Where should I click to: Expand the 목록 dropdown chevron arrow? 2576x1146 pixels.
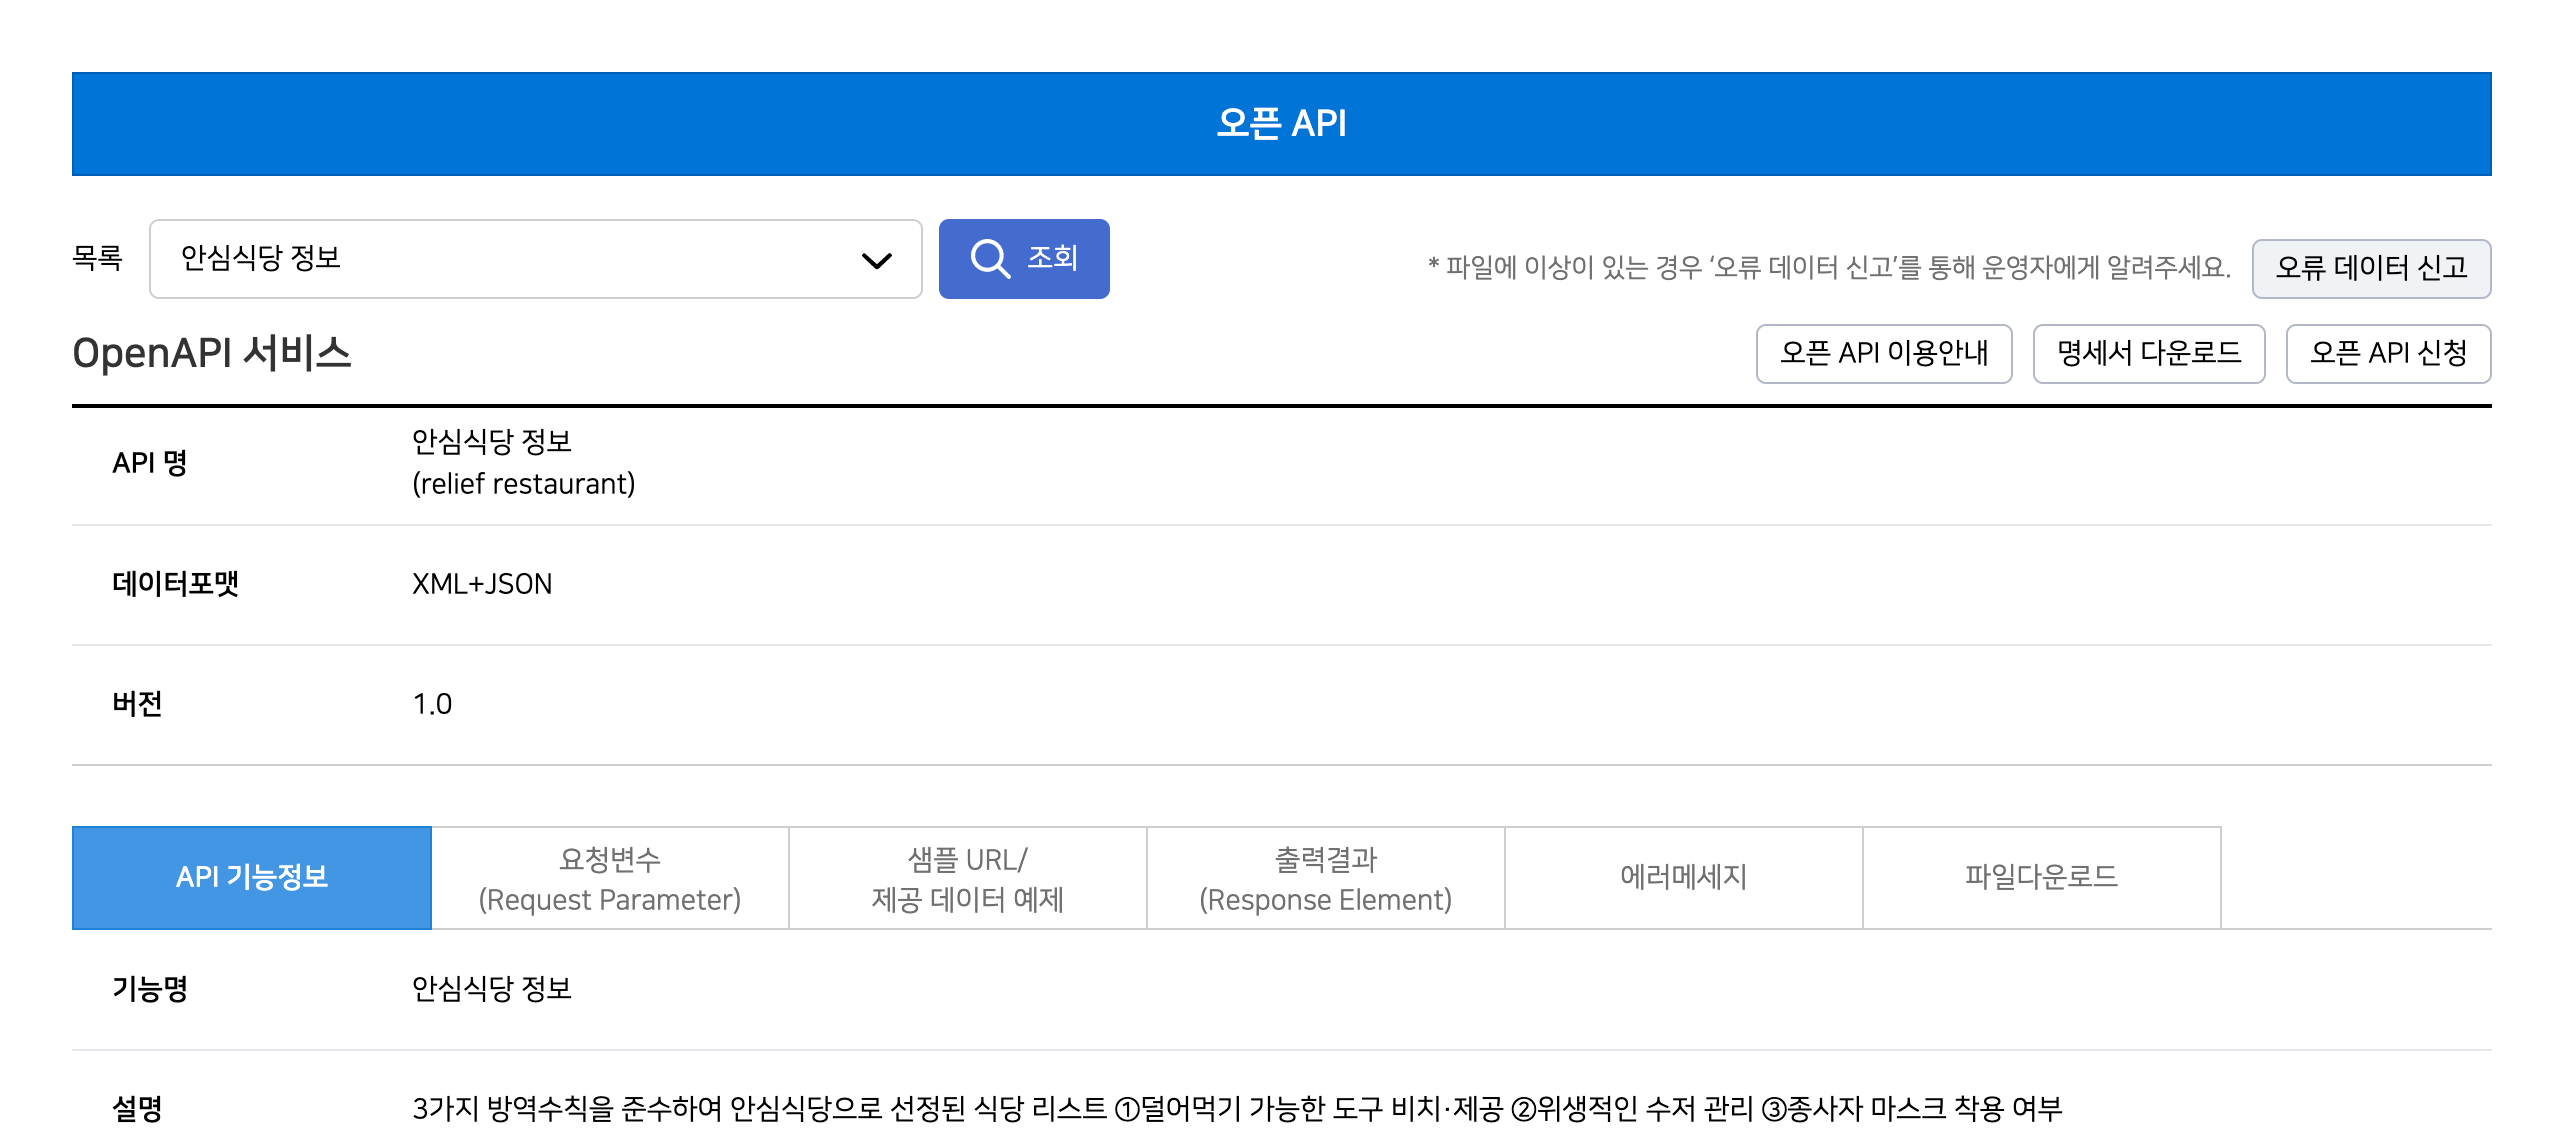[x=876, y=261]
